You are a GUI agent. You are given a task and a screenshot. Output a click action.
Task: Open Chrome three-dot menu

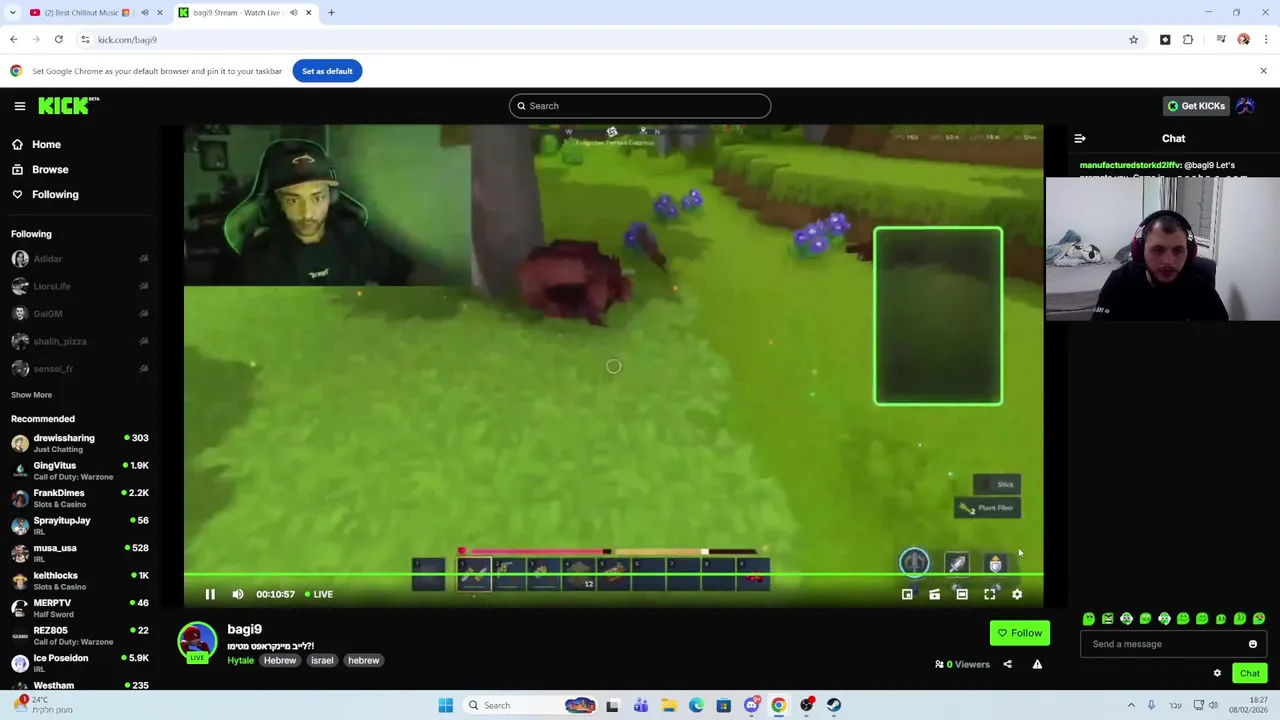click(x=1266, y=40)
